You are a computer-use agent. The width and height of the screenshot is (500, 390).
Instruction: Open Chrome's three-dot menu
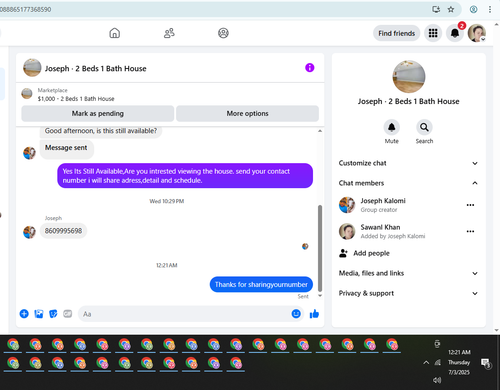pyautogui.click(x=490, y=9)
